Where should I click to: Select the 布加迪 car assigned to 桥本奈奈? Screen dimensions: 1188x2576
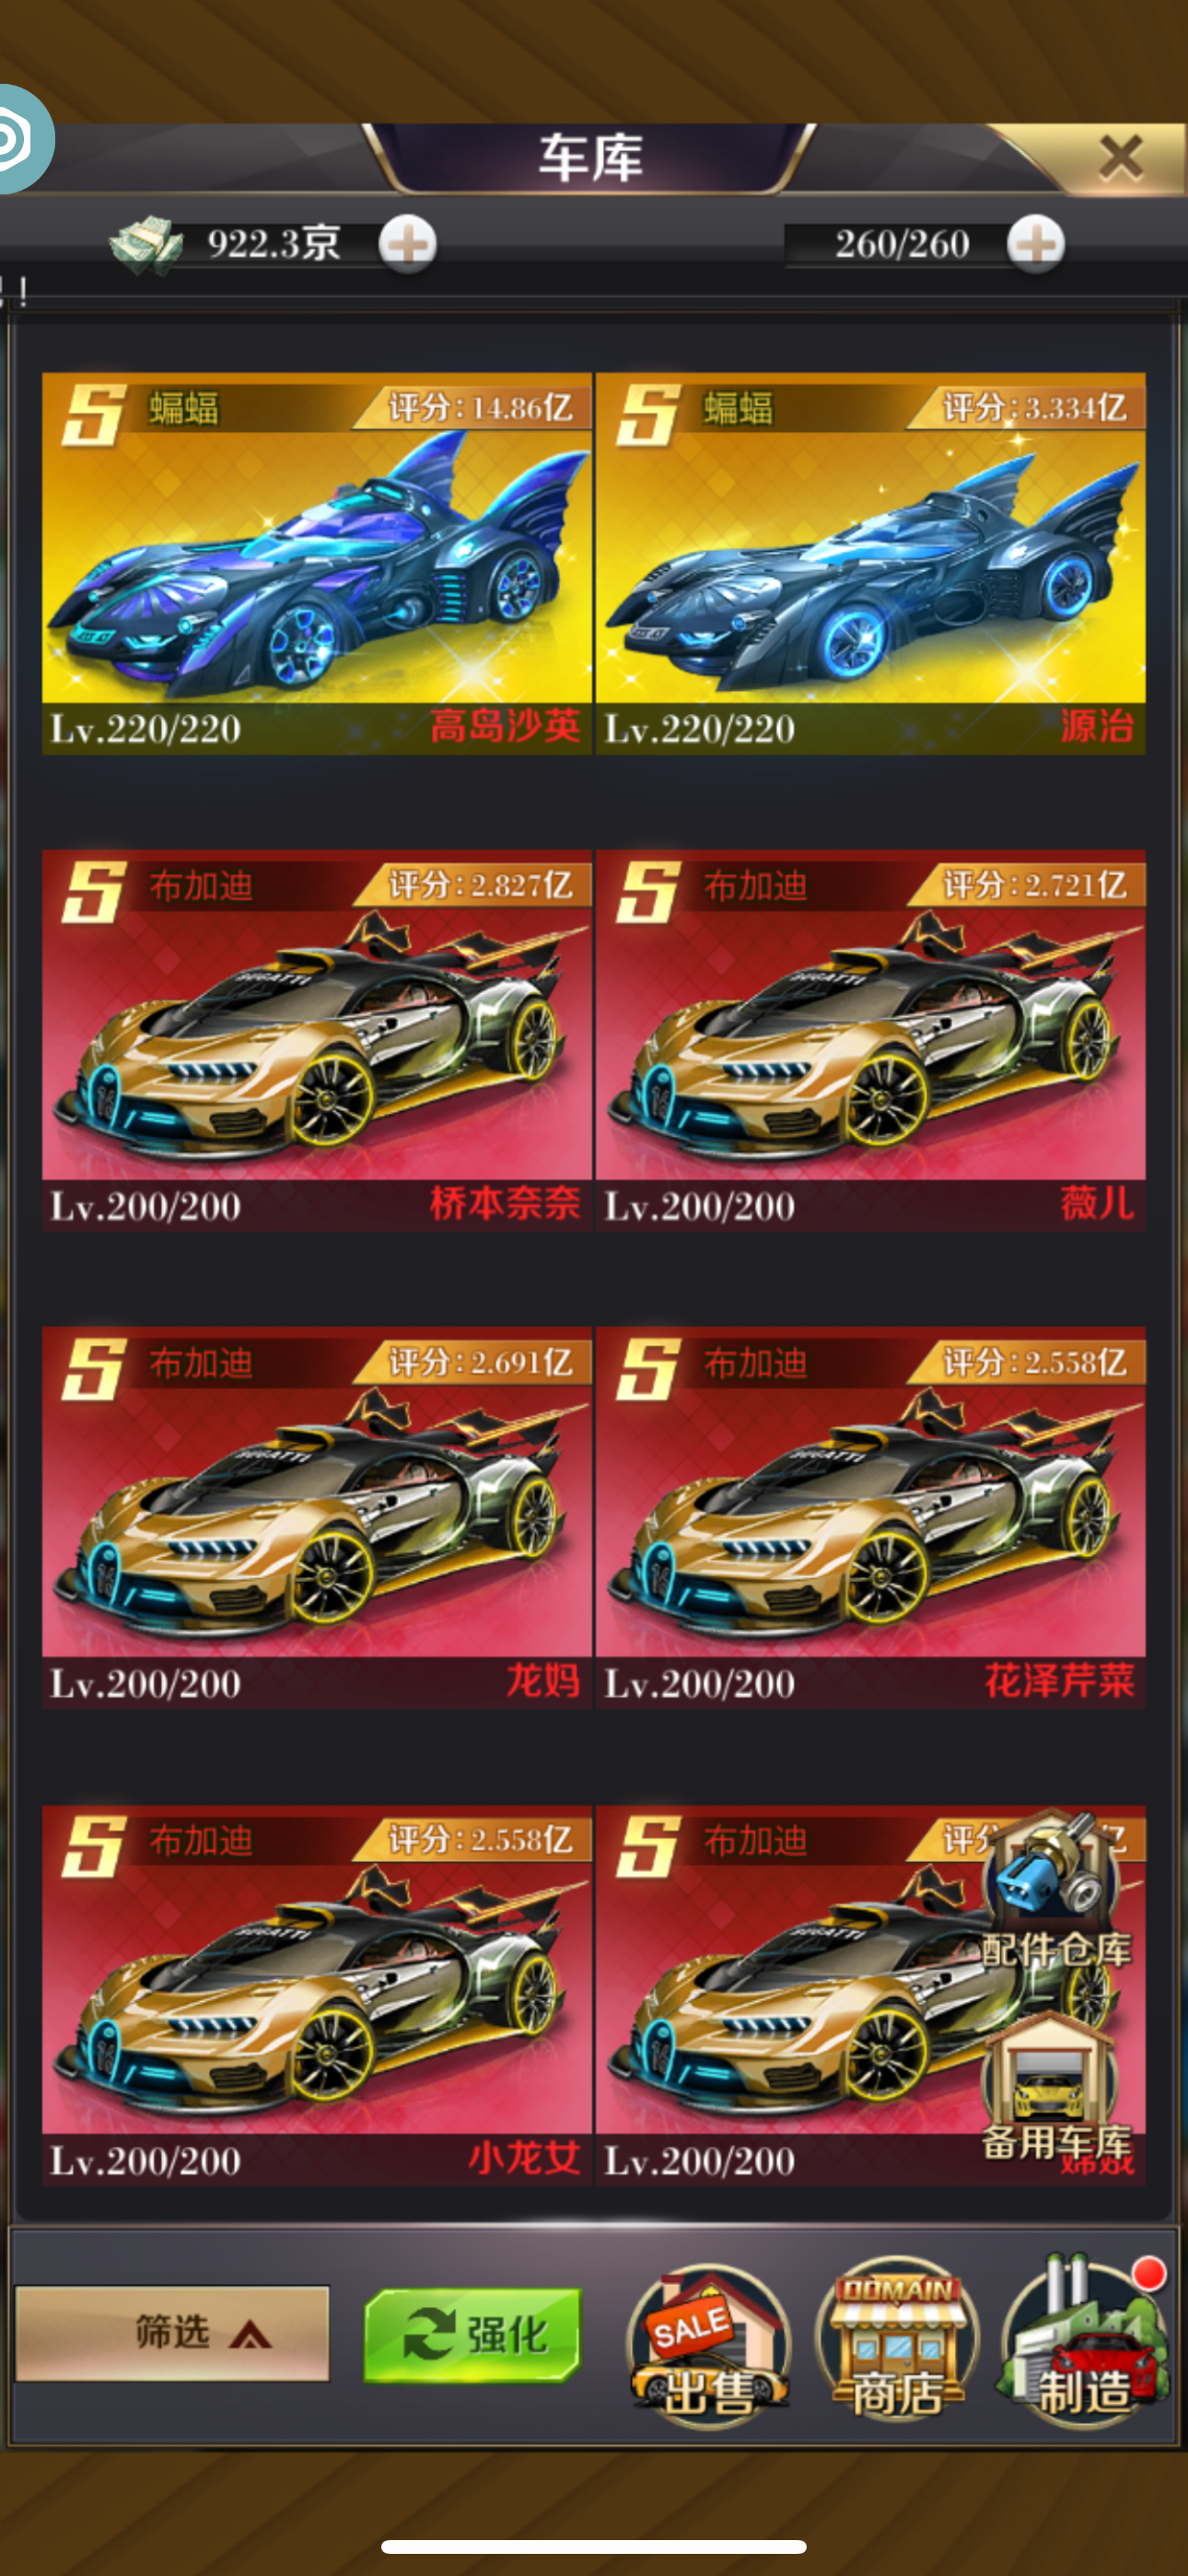[x=317, y=1040]
